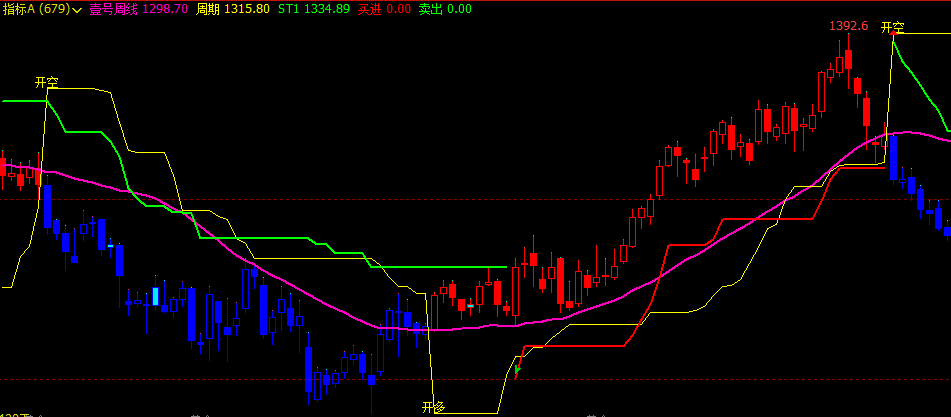Open the 指标A (679) indicator dropdown chevron
The height and width of the screenshot is (417, 951).
(77, 10)
